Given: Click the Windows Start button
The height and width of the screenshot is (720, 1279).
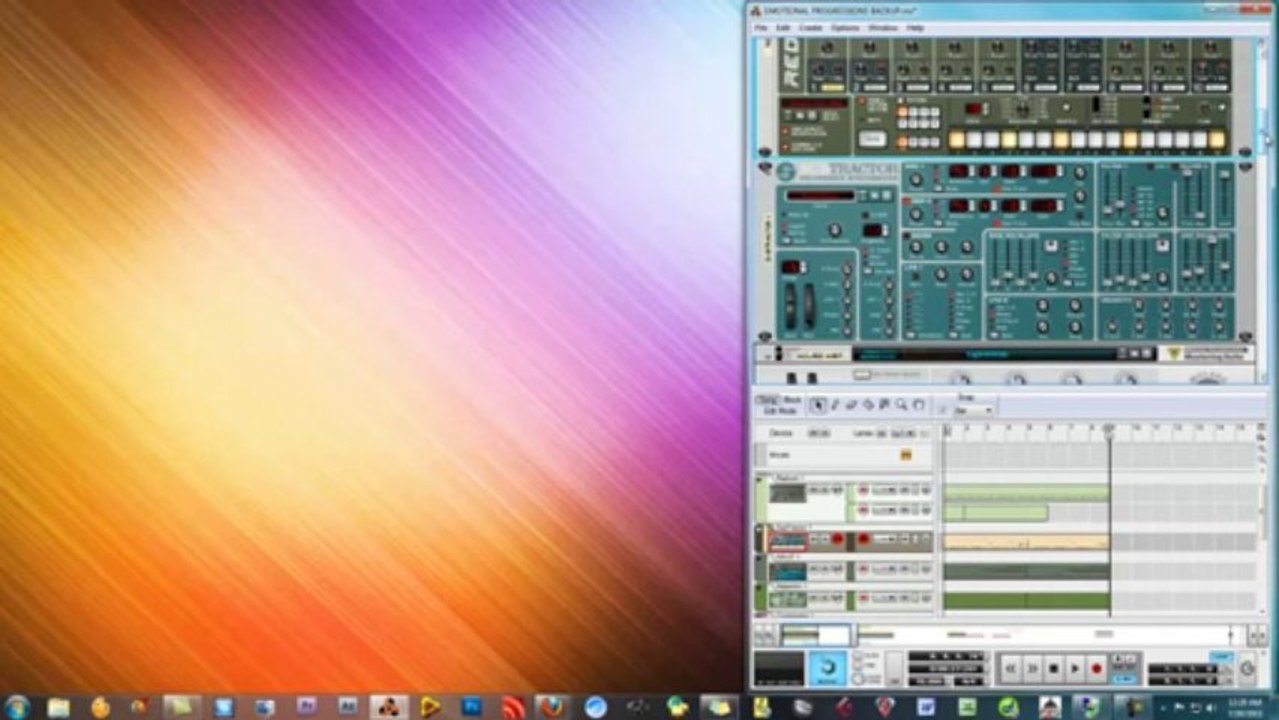Looking at the screenshot, I should pos(18,707).
